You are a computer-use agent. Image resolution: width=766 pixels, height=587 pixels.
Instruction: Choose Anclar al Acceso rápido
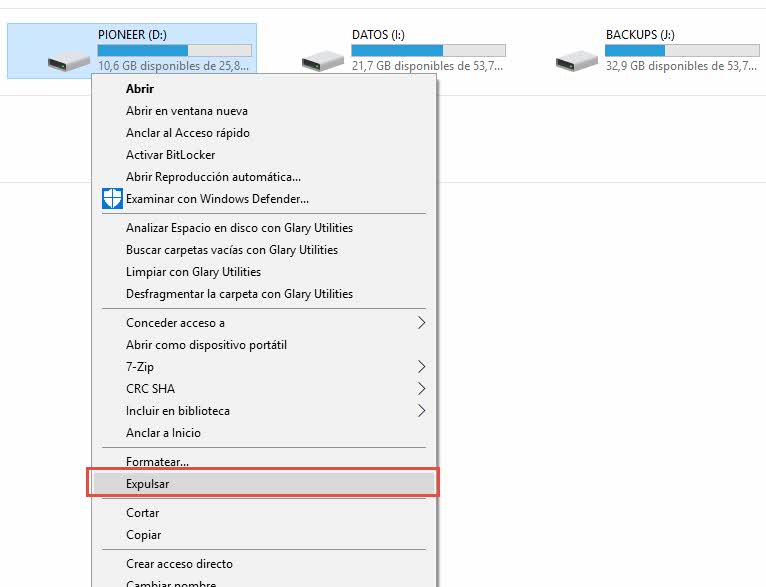(188, 133)
